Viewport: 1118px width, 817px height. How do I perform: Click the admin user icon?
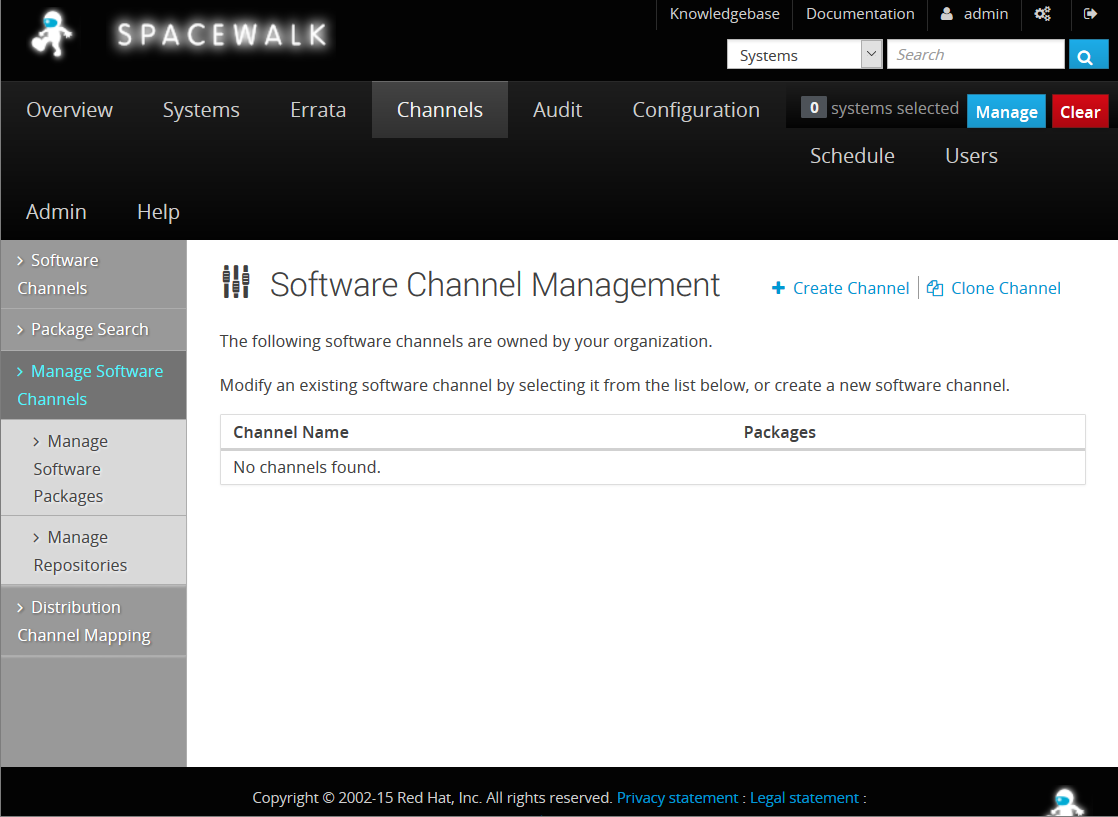(946, 14)
